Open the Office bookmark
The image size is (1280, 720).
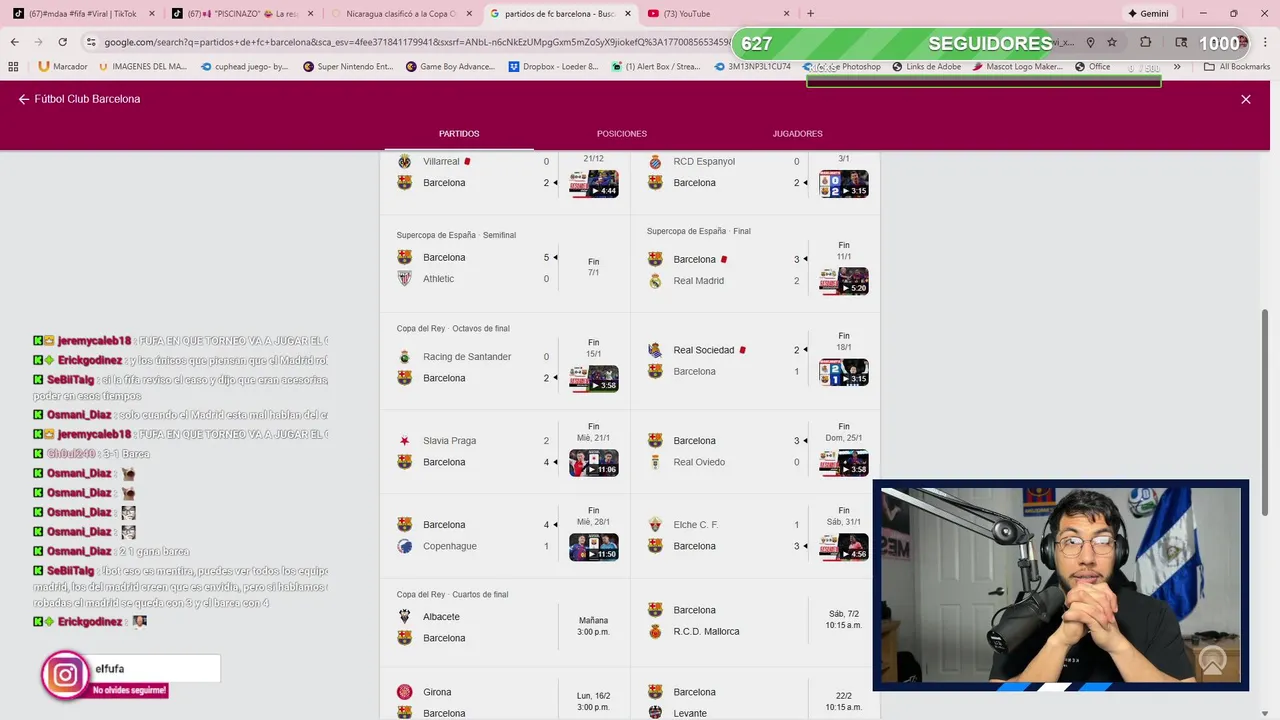pyautogui.click(x=1093, y=67)
